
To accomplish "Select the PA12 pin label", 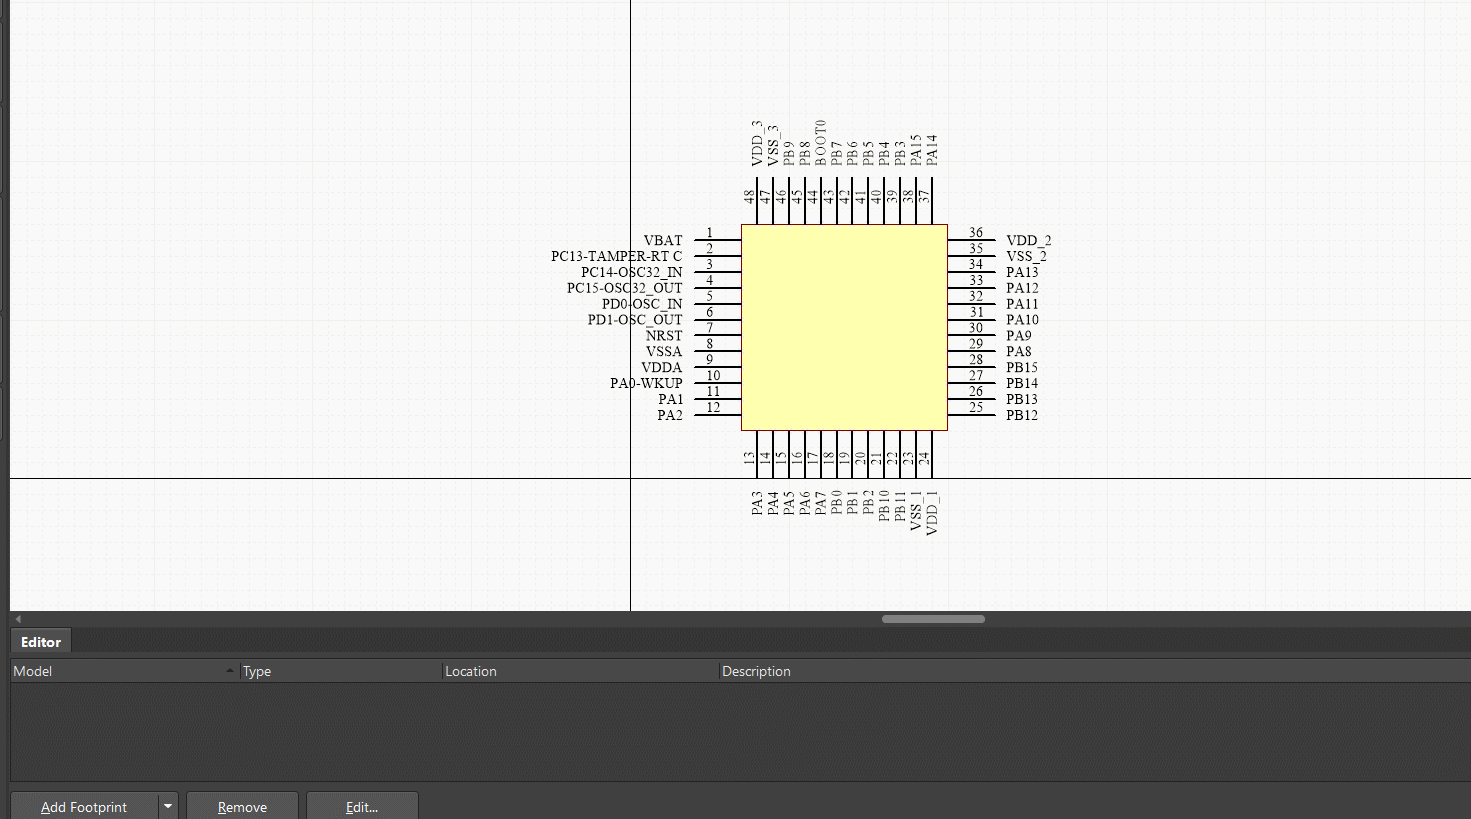I will (1022, 289).
